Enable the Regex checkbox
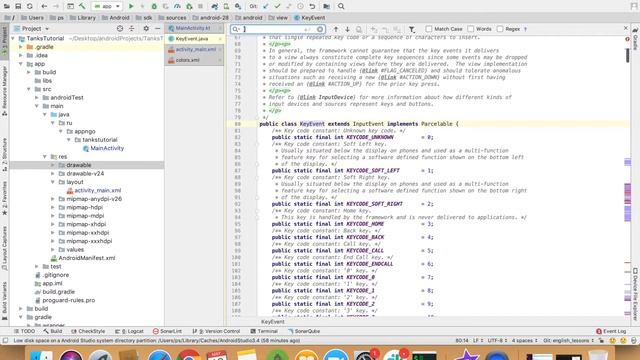The width and height of the screenshot is (640, 360). click(x=500, y=29)
